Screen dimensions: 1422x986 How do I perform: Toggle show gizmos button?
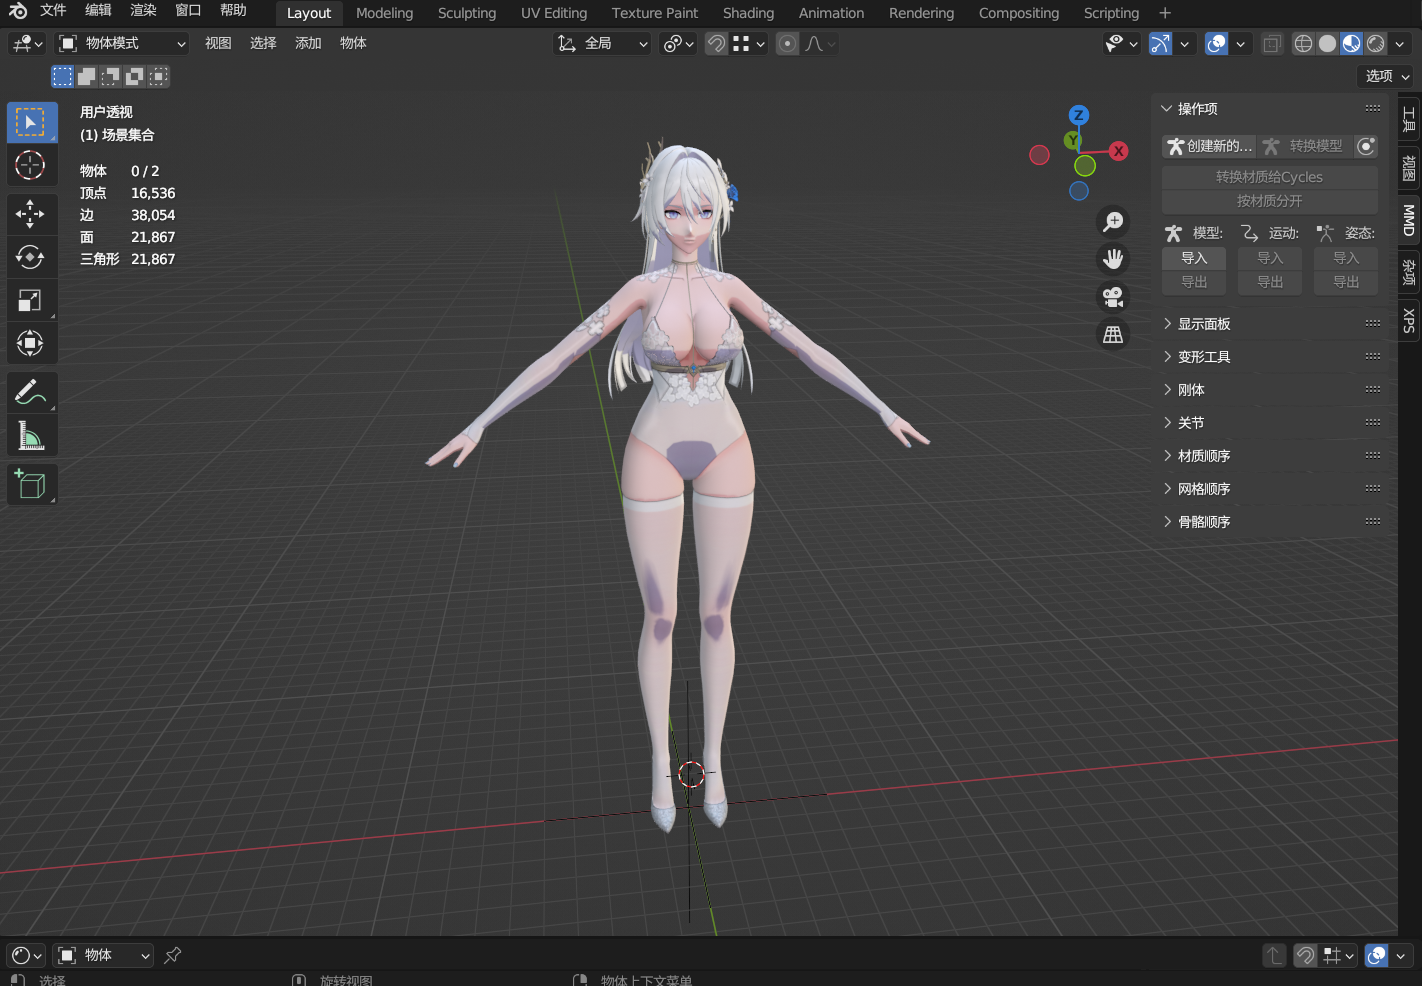[x=1160, y=44]
